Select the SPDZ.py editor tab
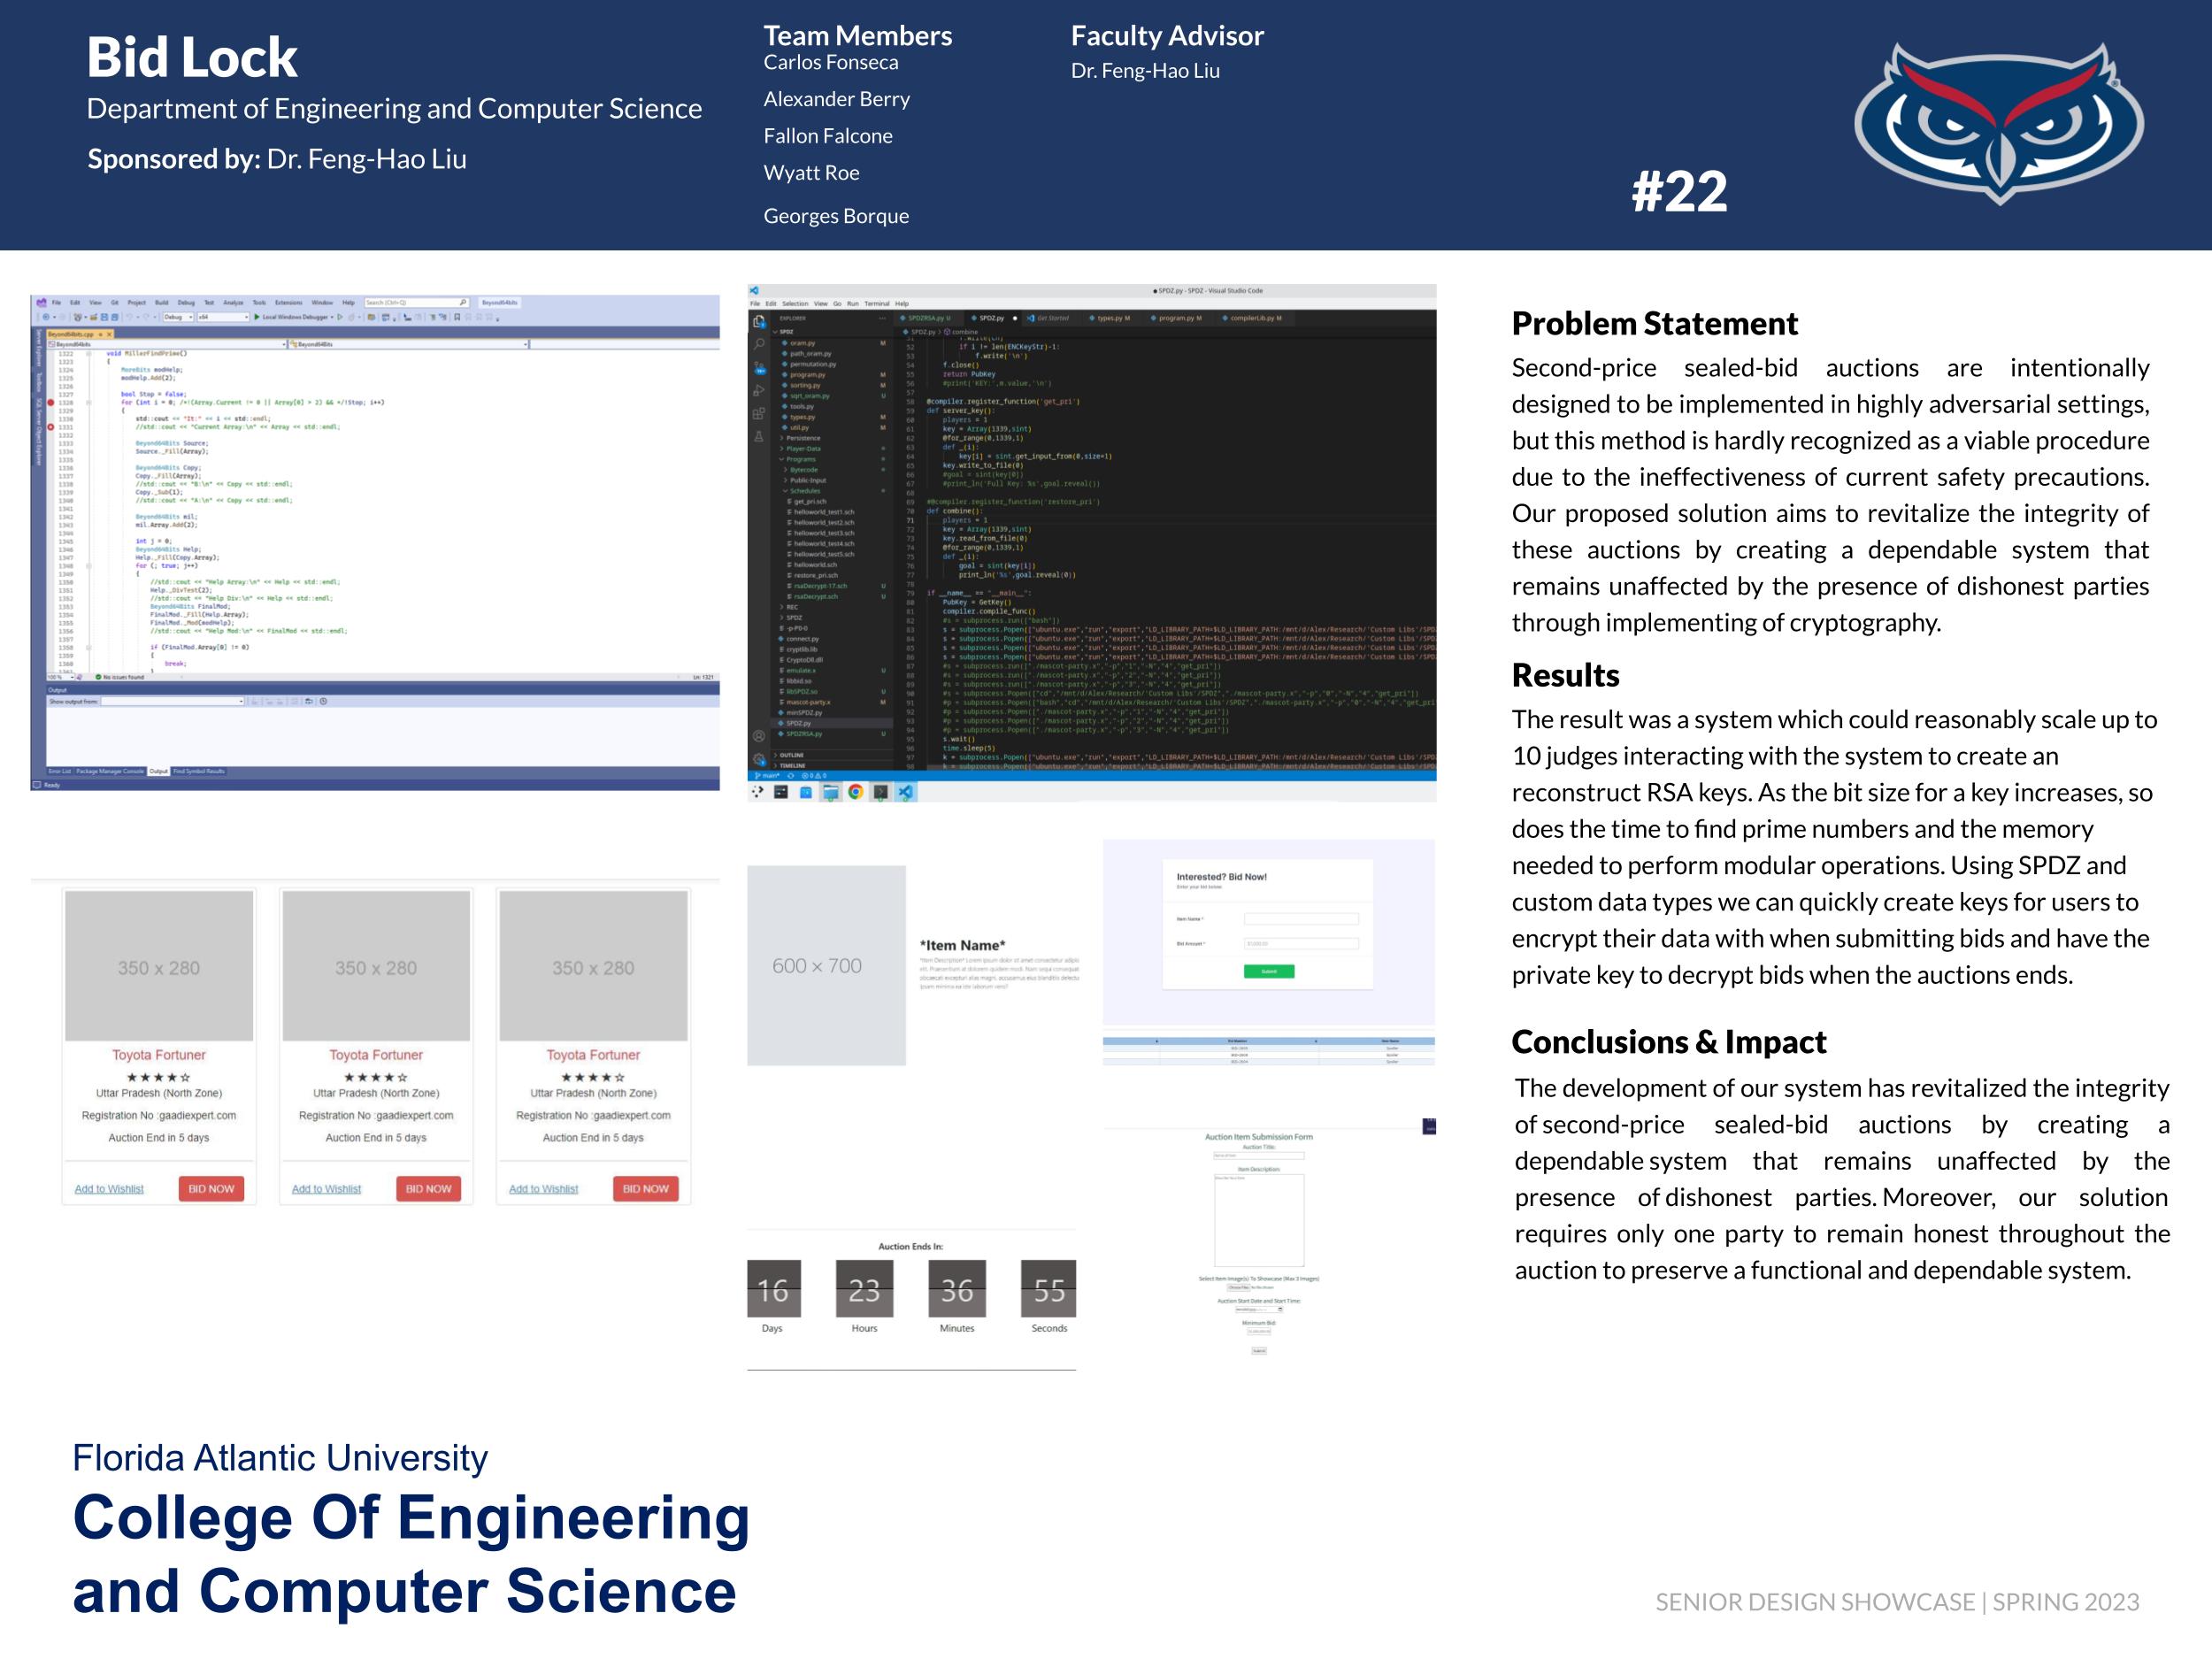Image resolution: width=2212 pixels, height=1659 pixels. pyautogui.click(x=990, y=318)
